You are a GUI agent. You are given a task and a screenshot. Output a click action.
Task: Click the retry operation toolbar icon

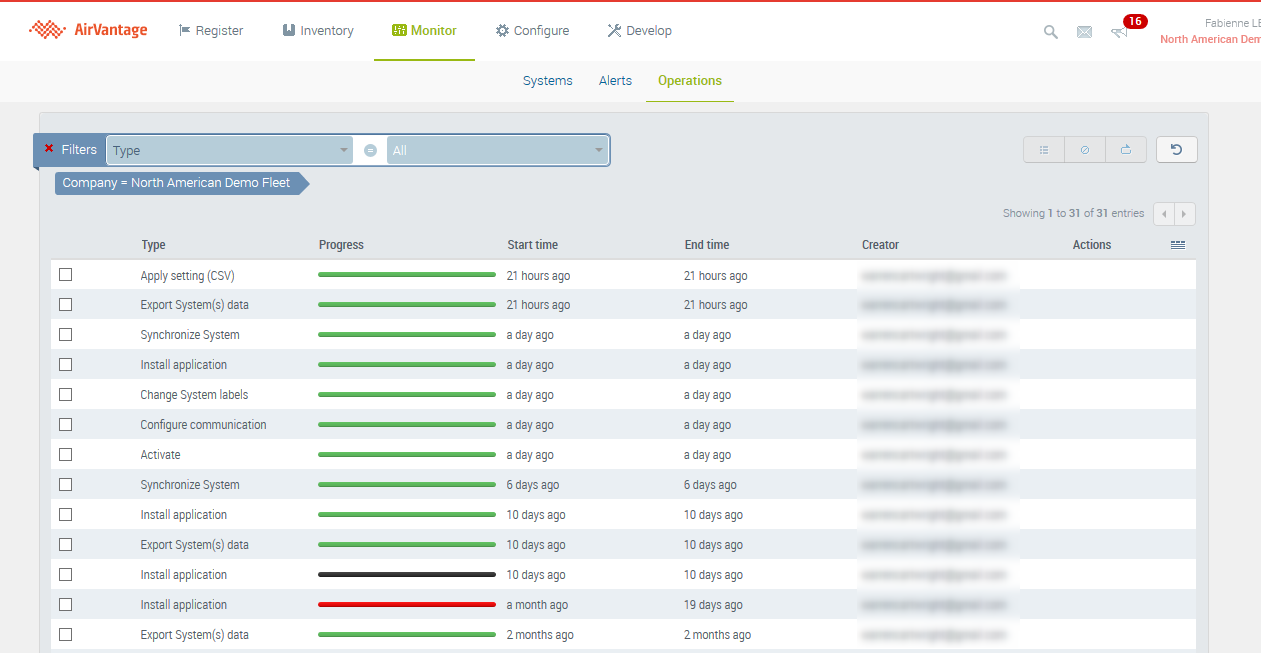click(x=1126, y=150)
